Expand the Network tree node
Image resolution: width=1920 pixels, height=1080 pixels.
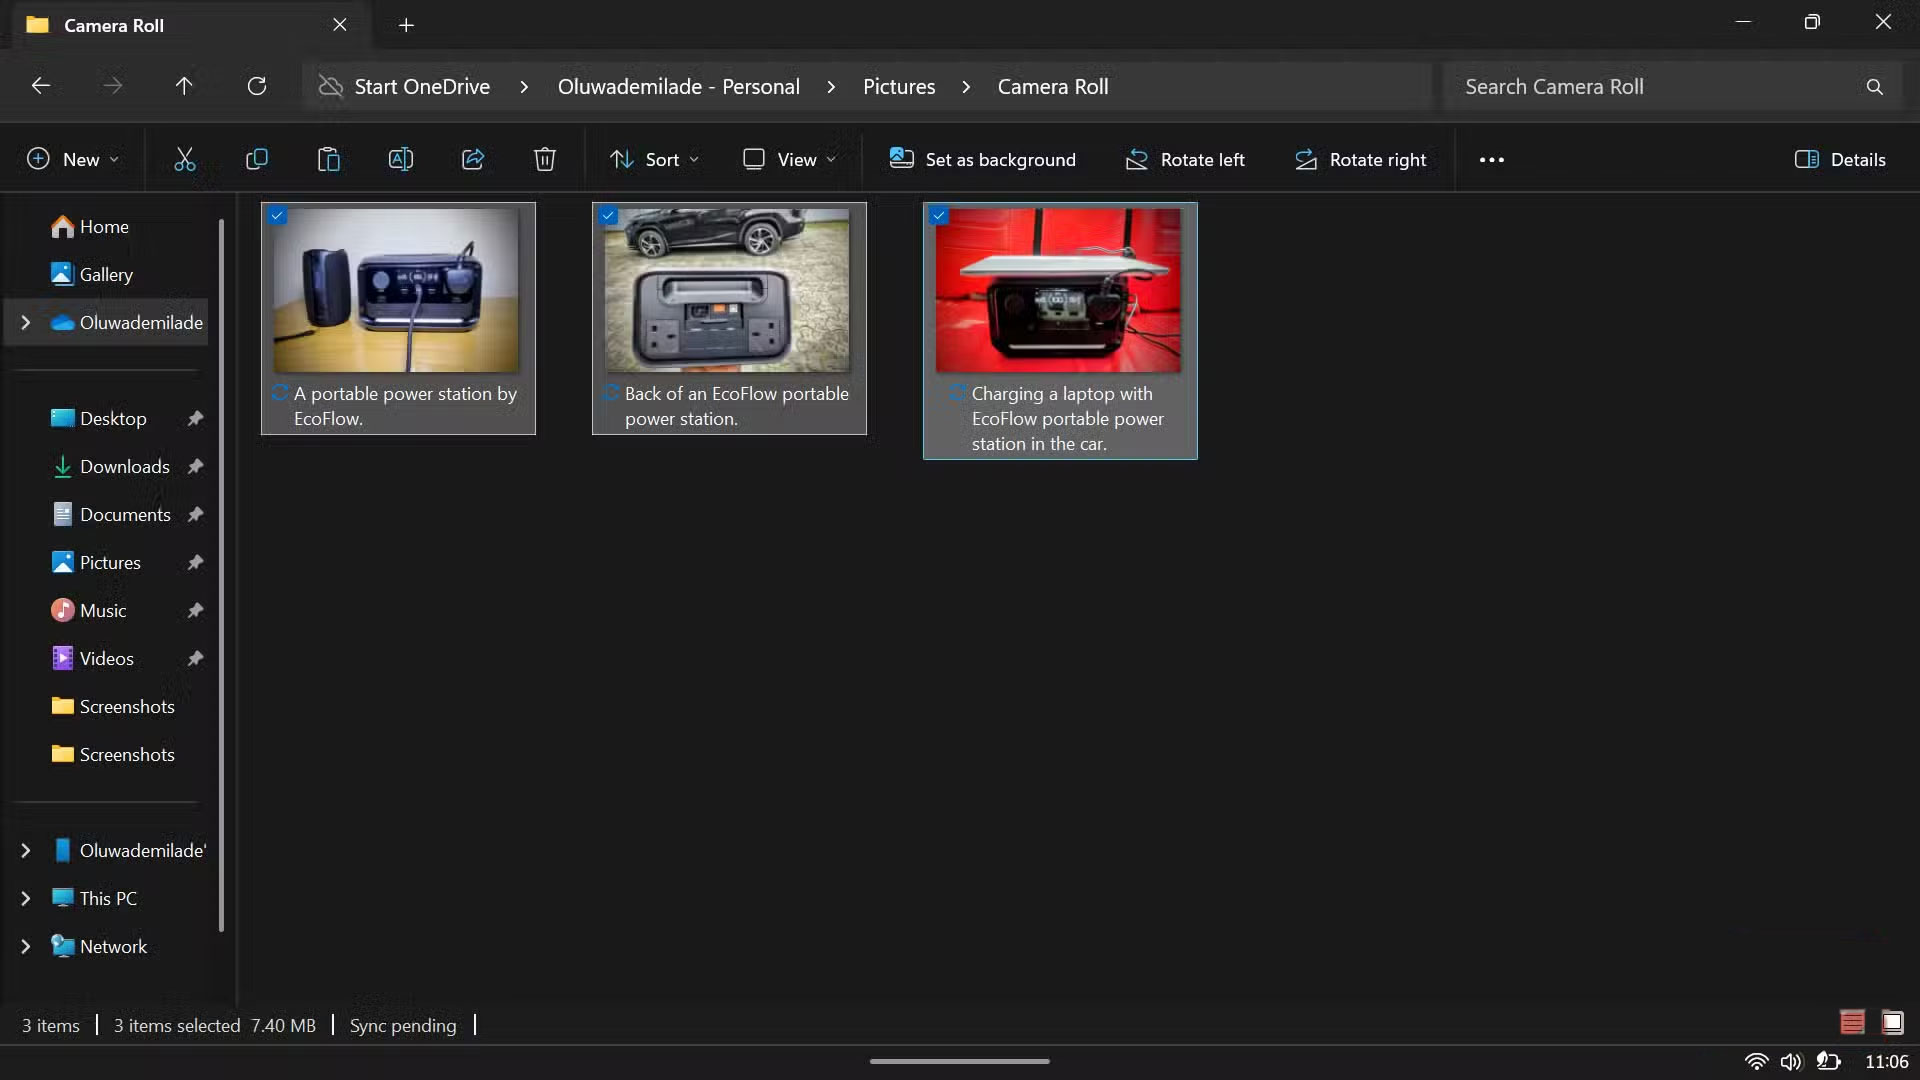(26, 946)
